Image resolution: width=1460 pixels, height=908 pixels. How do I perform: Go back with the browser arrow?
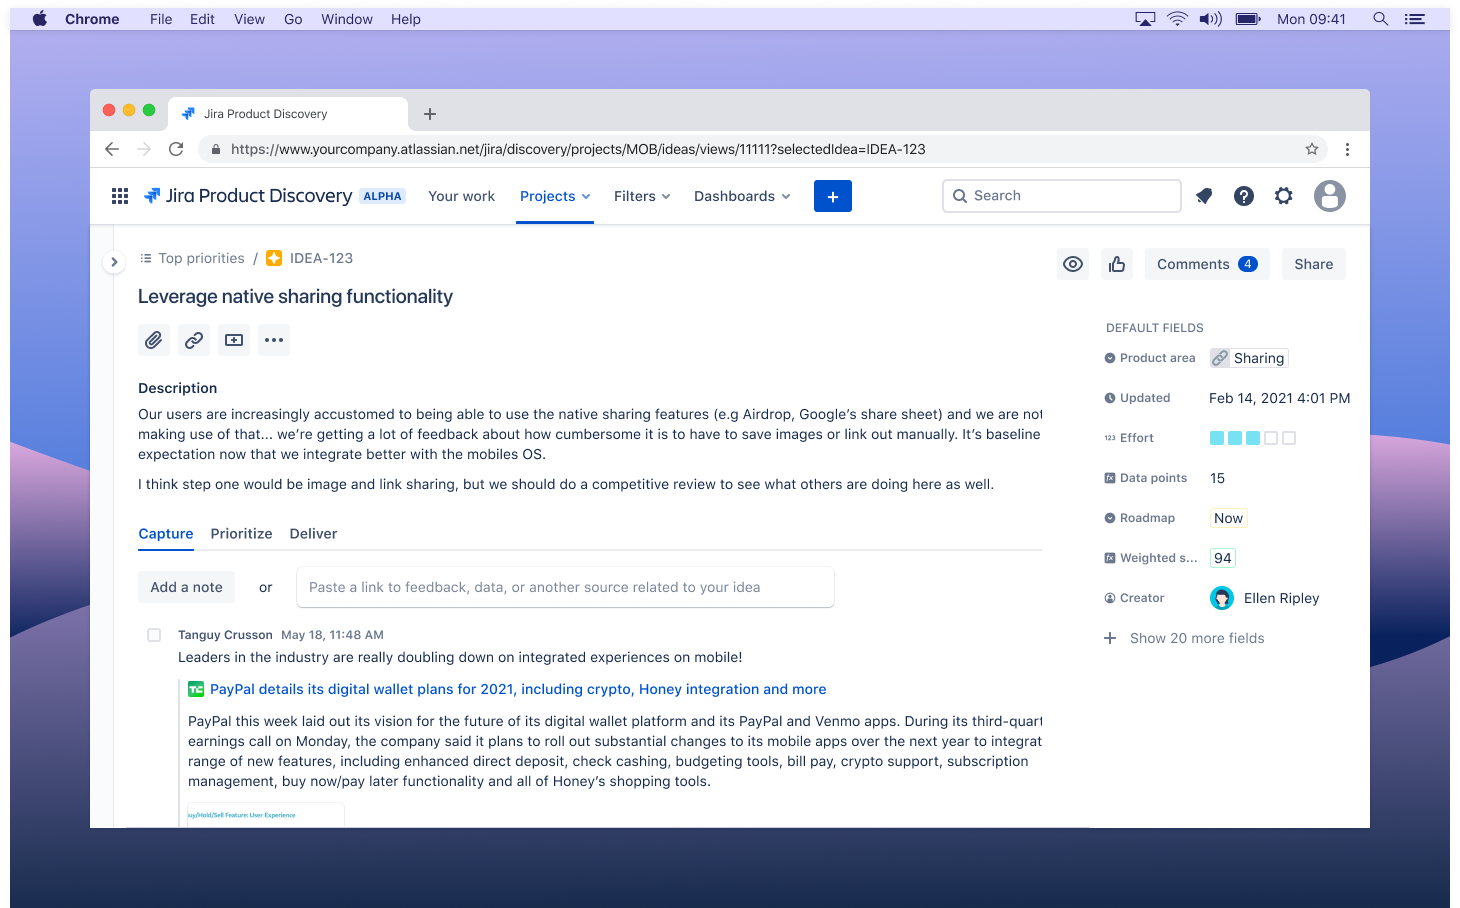(112, 149)
